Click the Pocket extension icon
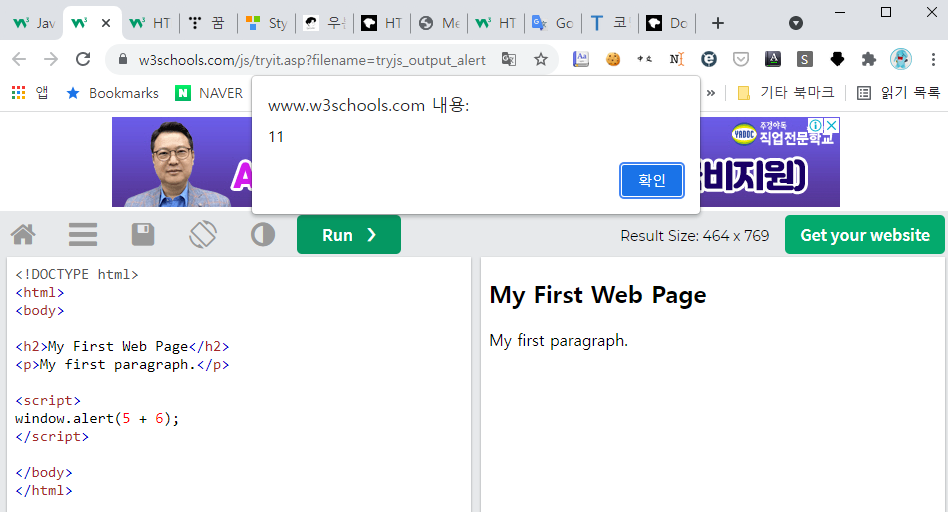Viewport: 948px width, 512px height. click(x=741, y=59)
